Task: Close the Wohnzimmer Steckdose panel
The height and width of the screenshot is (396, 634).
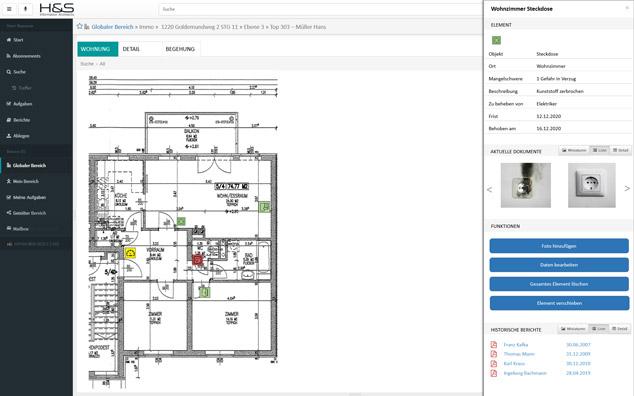Action: [627, 8]
